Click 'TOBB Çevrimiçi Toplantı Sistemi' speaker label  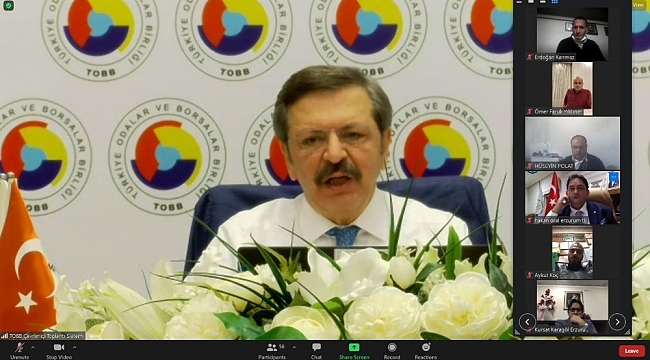47,336
